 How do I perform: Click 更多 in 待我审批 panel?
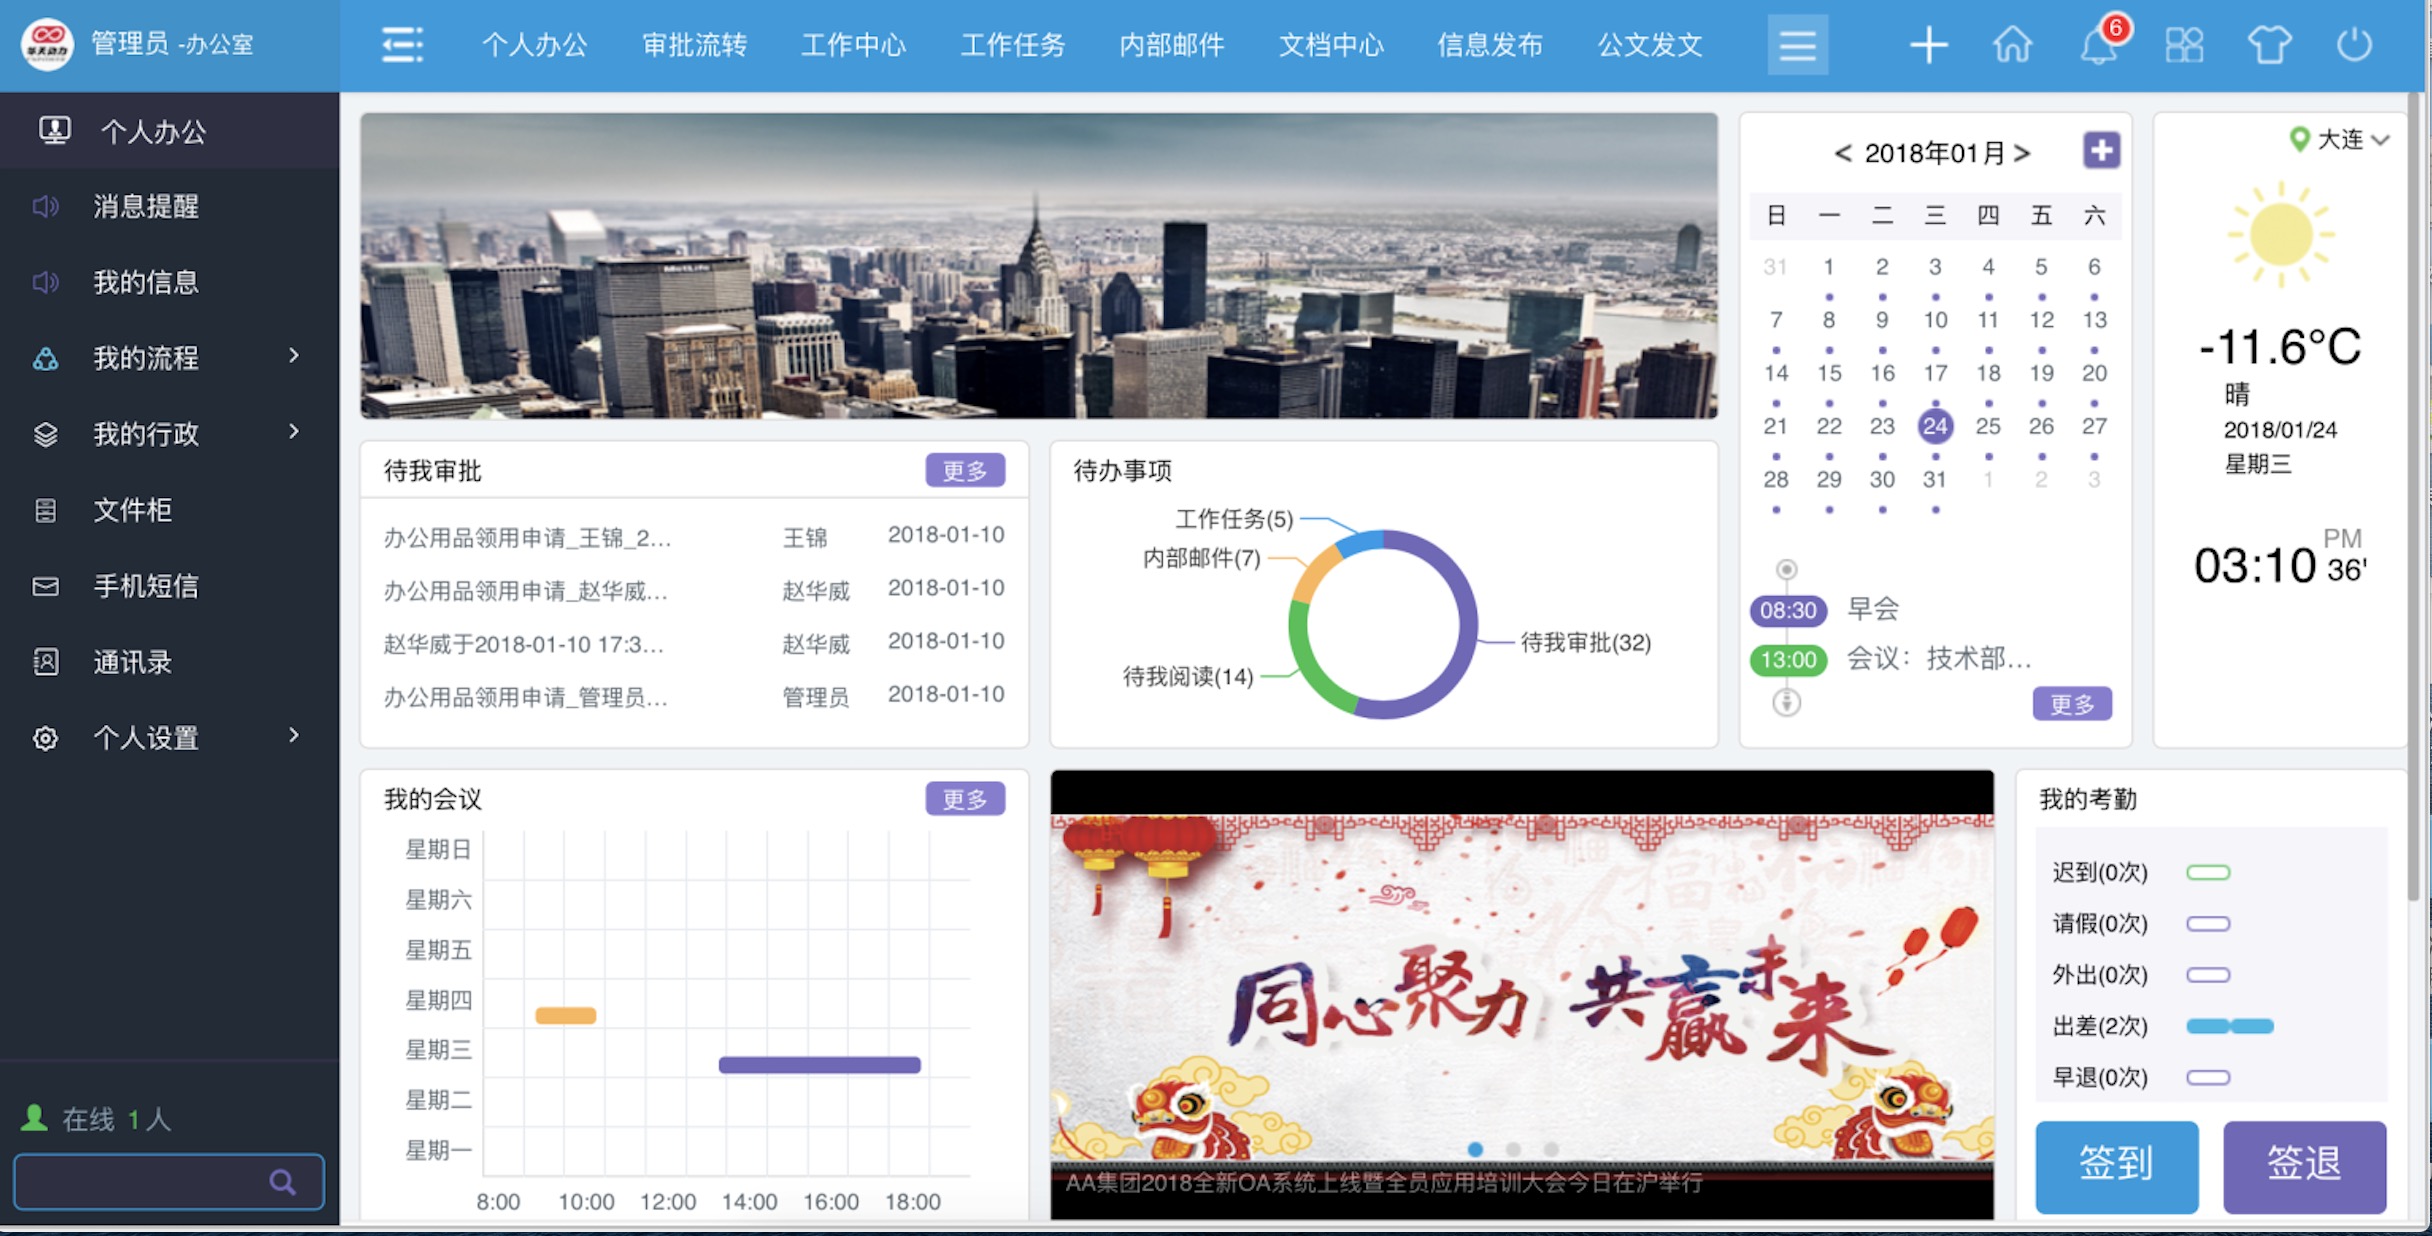[964, 470]
